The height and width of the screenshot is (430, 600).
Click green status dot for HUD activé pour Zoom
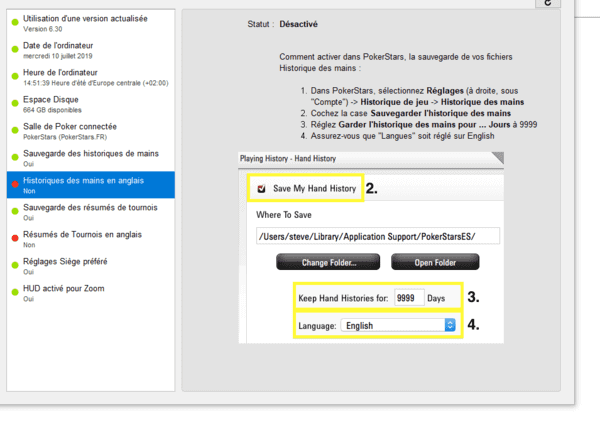coord(15,292)
